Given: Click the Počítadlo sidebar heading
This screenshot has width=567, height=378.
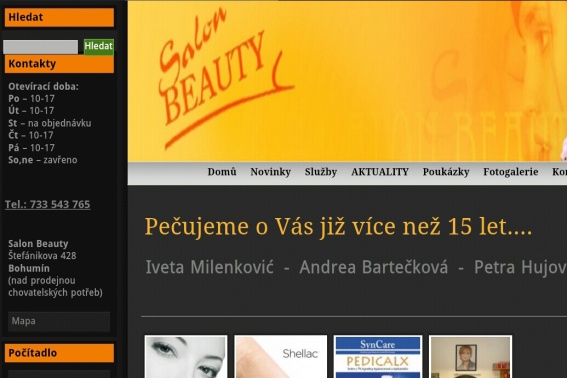Looking at the screenshot, I should (59, 353).
